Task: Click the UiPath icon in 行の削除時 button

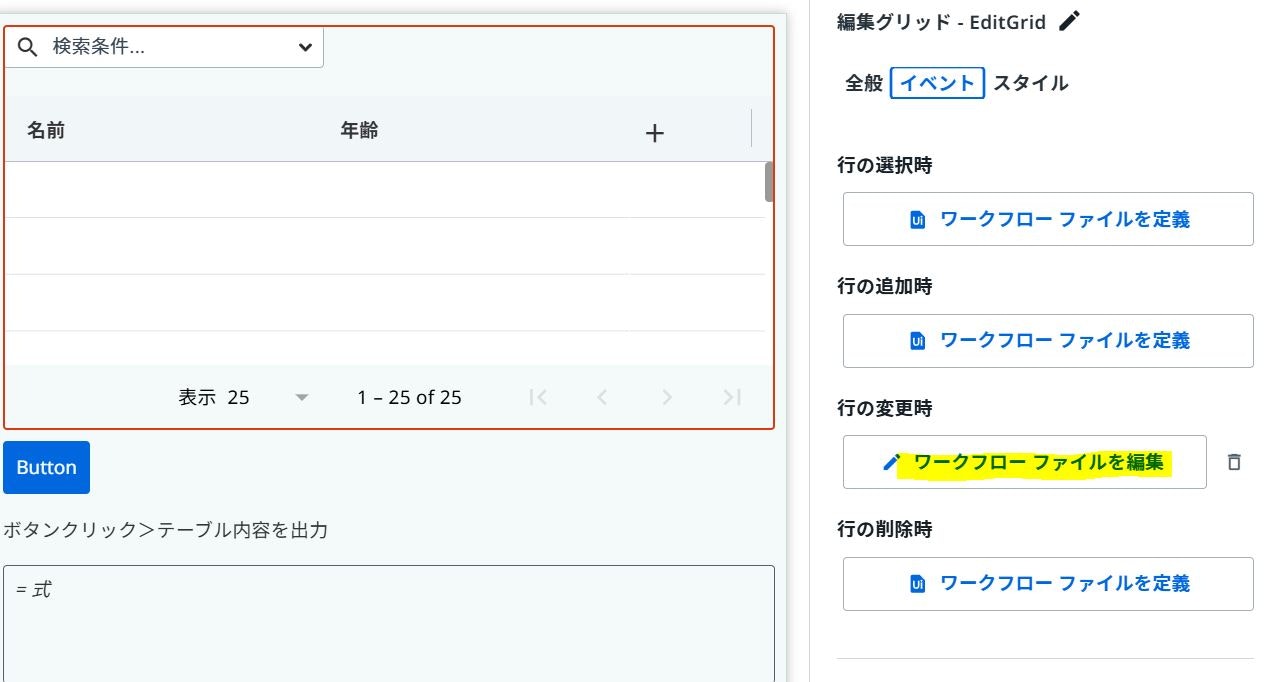Action: pos(916,584)
